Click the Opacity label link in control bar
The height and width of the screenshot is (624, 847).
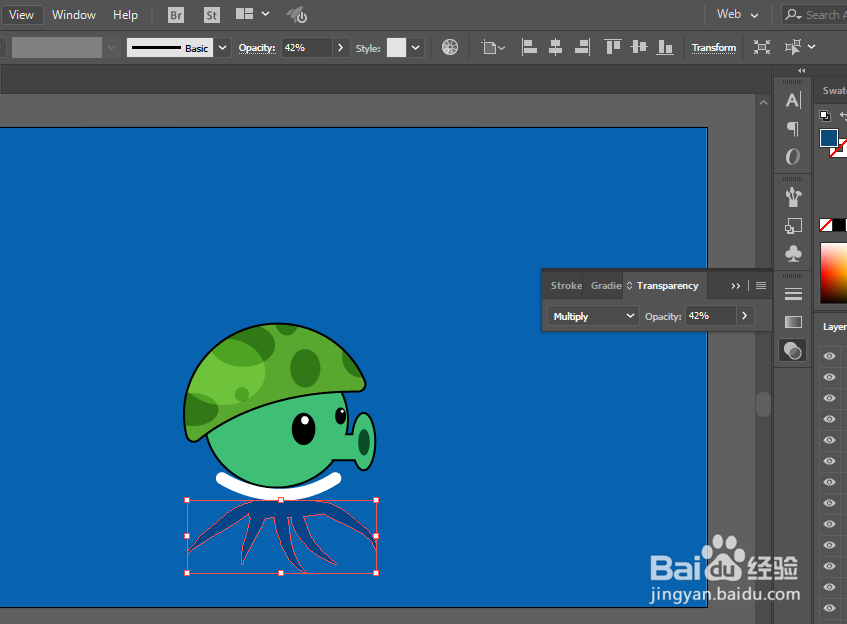257,48
